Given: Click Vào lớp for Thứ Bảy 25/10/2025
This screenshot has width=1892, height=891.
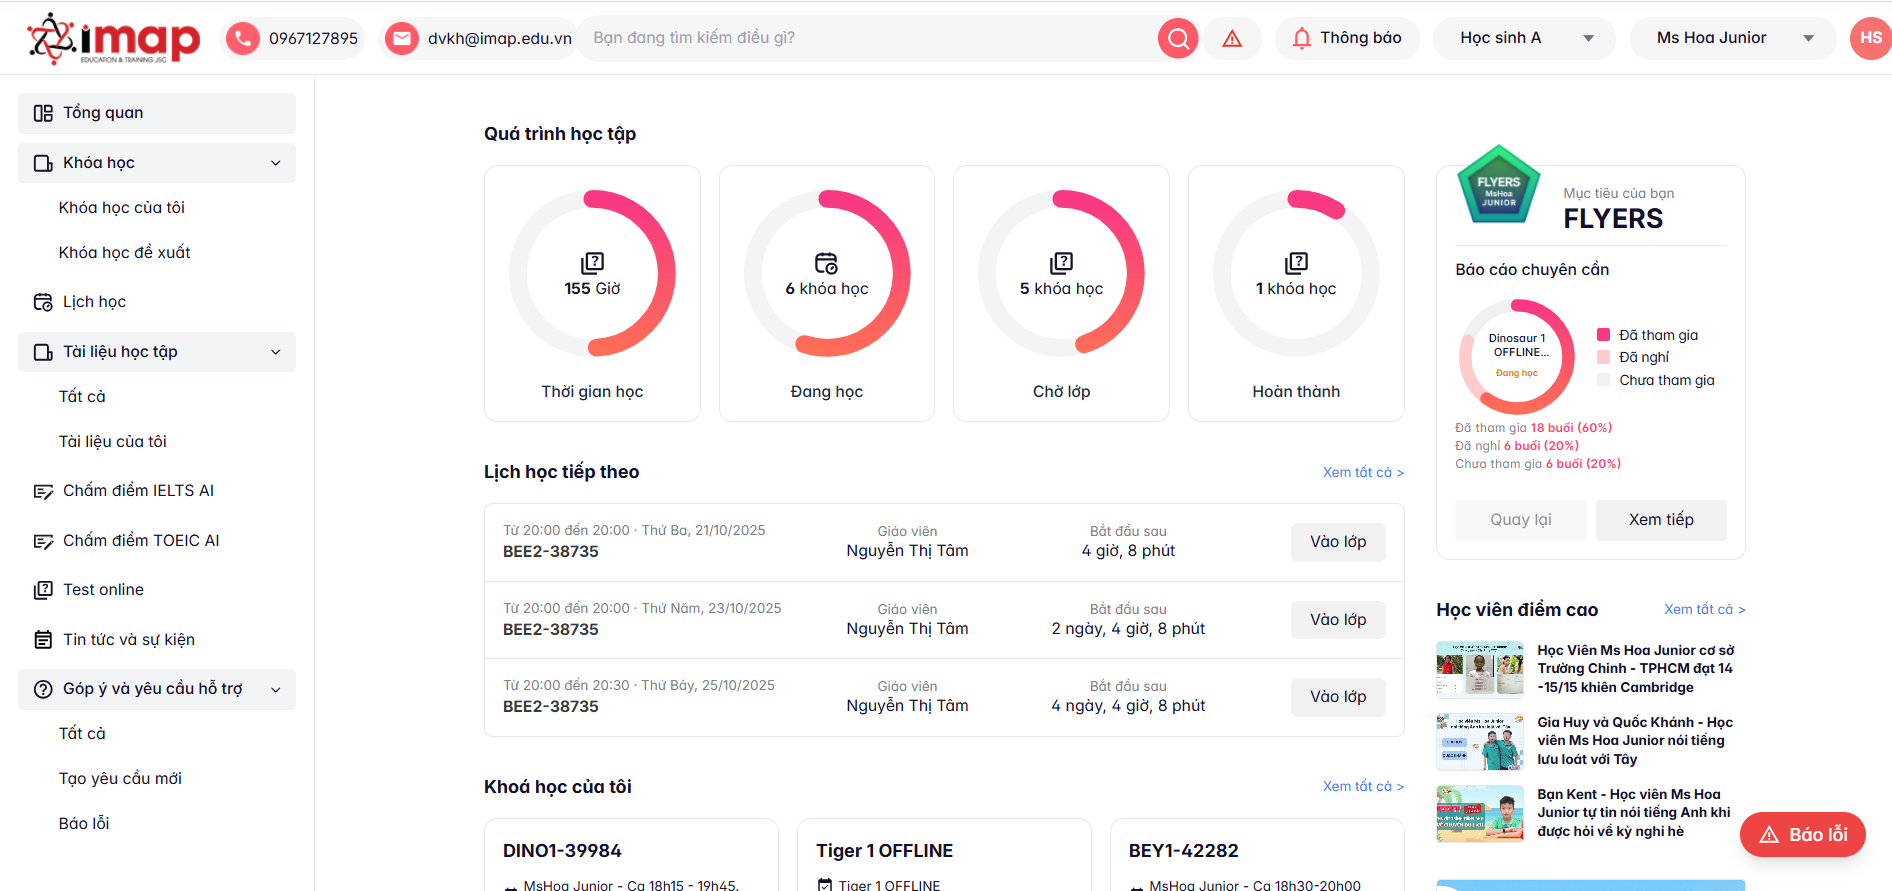Looking at the screenshot, I should coord(1338,697).
